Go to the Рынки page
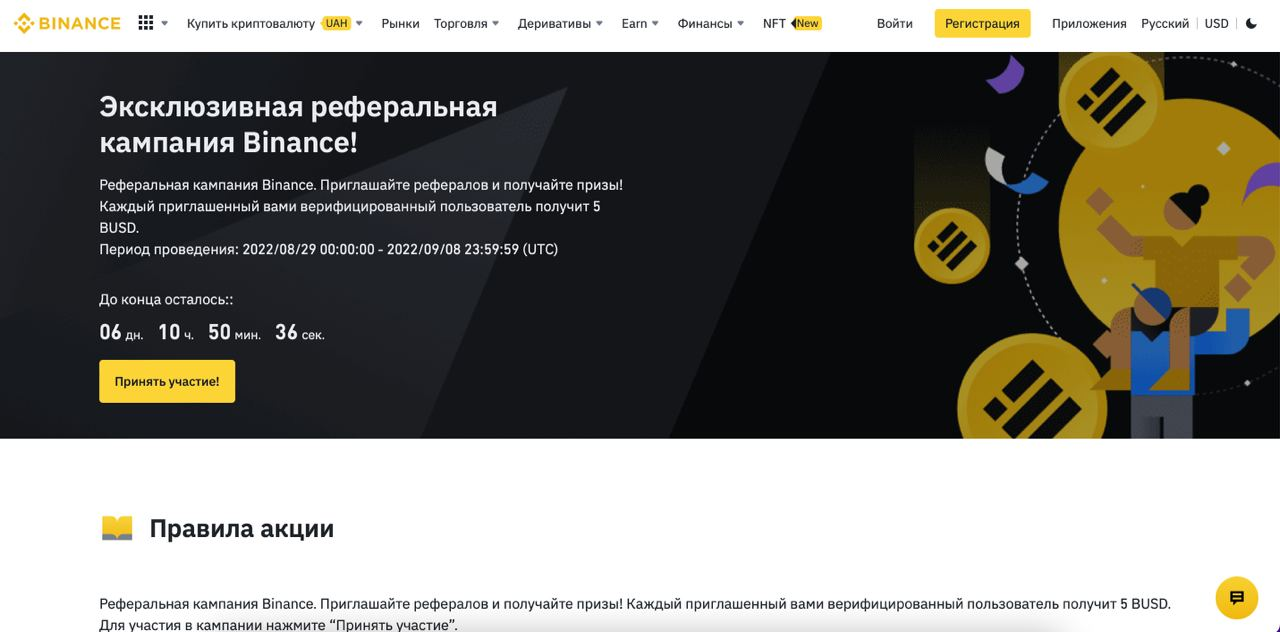This screenshot has width=1280, height=632. (x=400, y=23)
